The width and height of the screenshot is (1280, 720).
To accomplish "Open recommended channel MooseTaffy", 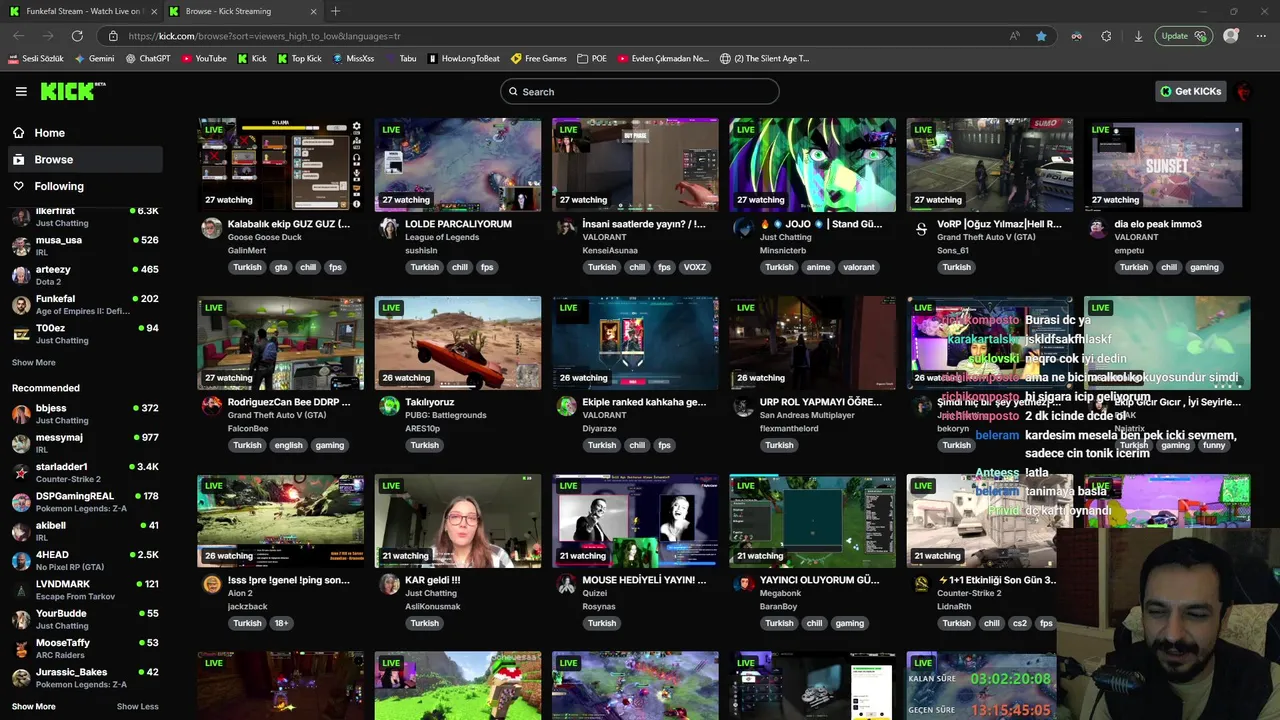I will coord(84,648).
